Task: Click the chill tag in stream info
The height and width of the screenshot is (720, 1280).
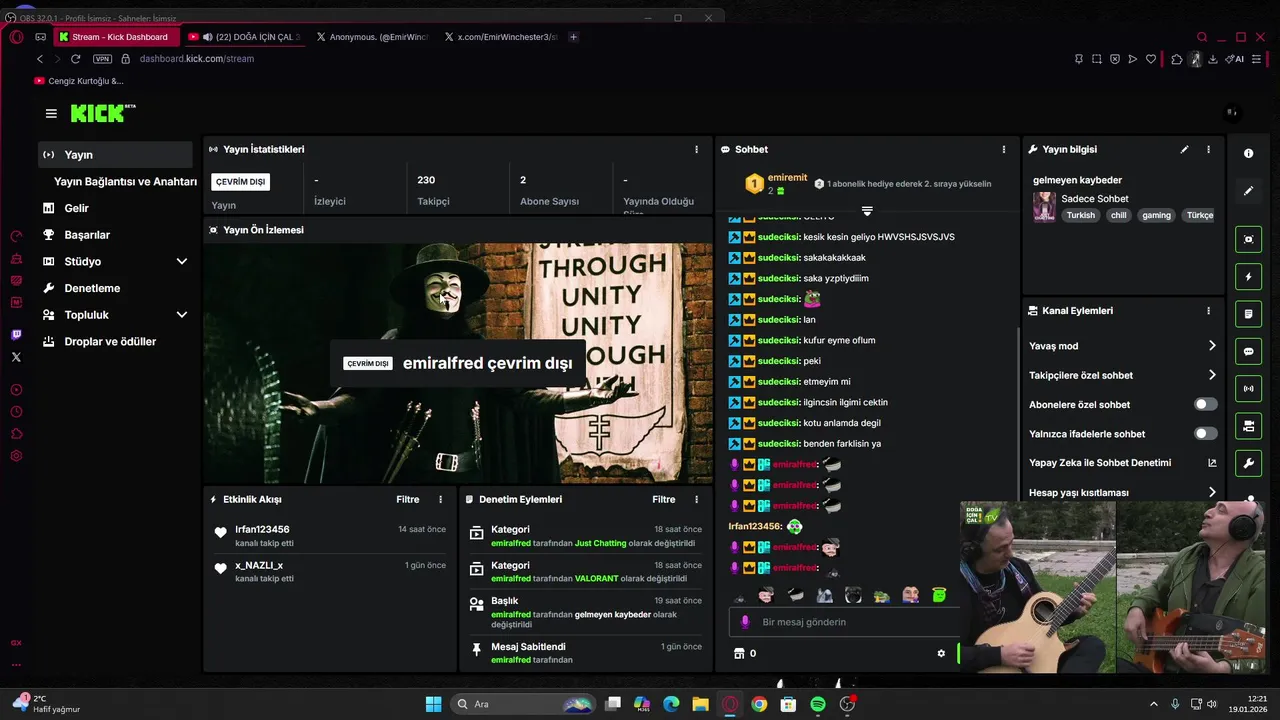Action: coord(1118,215)
